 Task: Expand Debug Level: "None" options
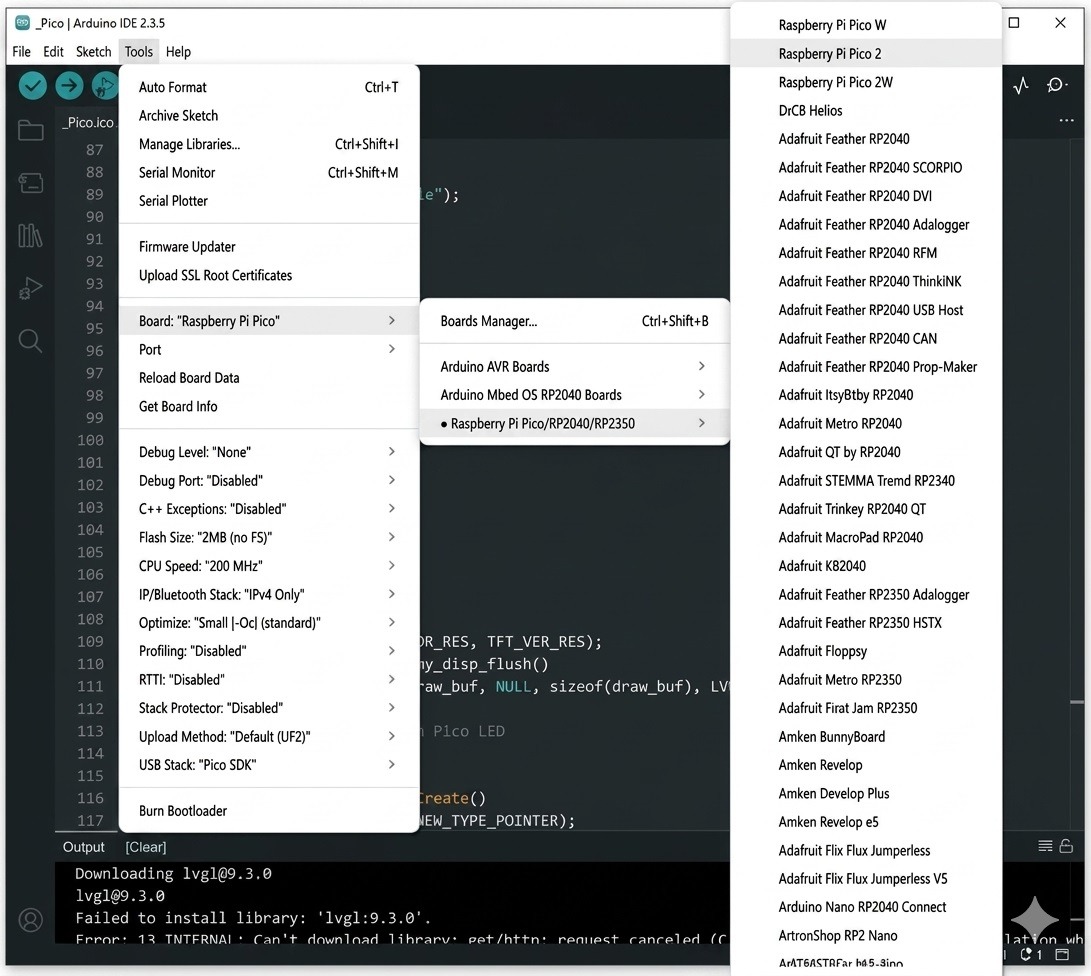[x=269, y=452]
